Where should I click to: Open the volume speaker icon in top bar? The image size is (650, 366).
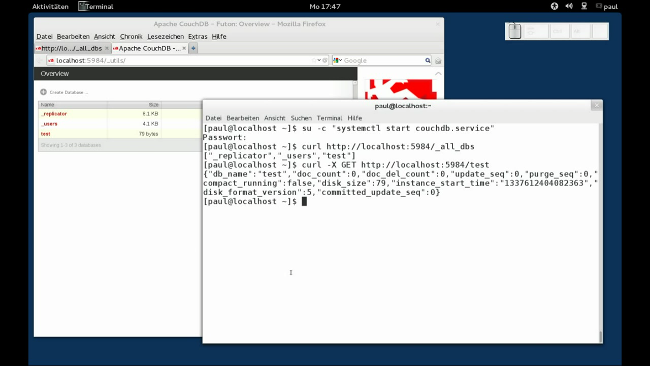tap(569, 6)
